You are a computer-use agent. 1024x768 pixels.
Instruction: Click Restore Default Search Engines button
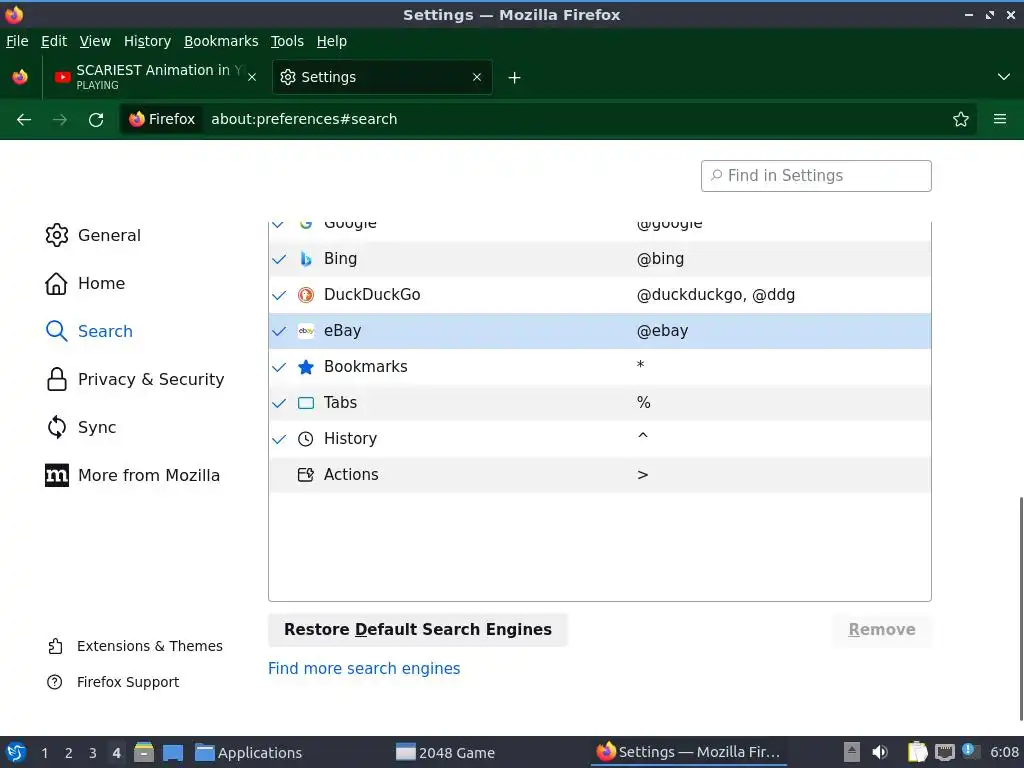coord(418,630)
